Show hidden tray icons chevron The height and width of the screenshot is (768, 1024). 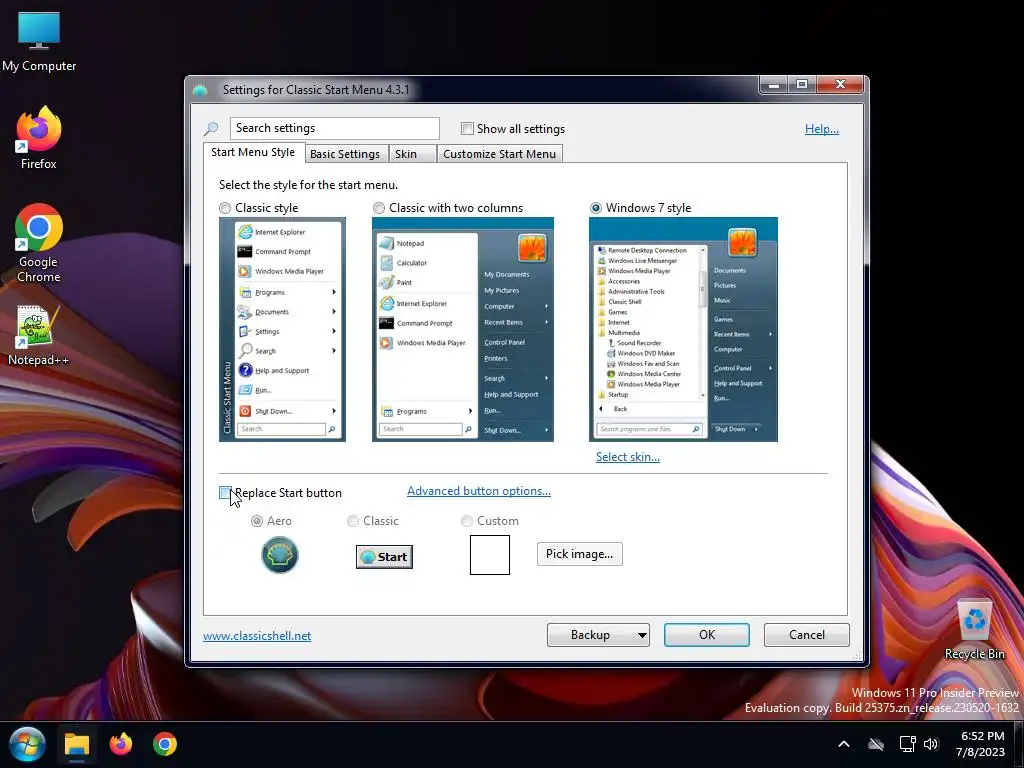click(844, 744)
